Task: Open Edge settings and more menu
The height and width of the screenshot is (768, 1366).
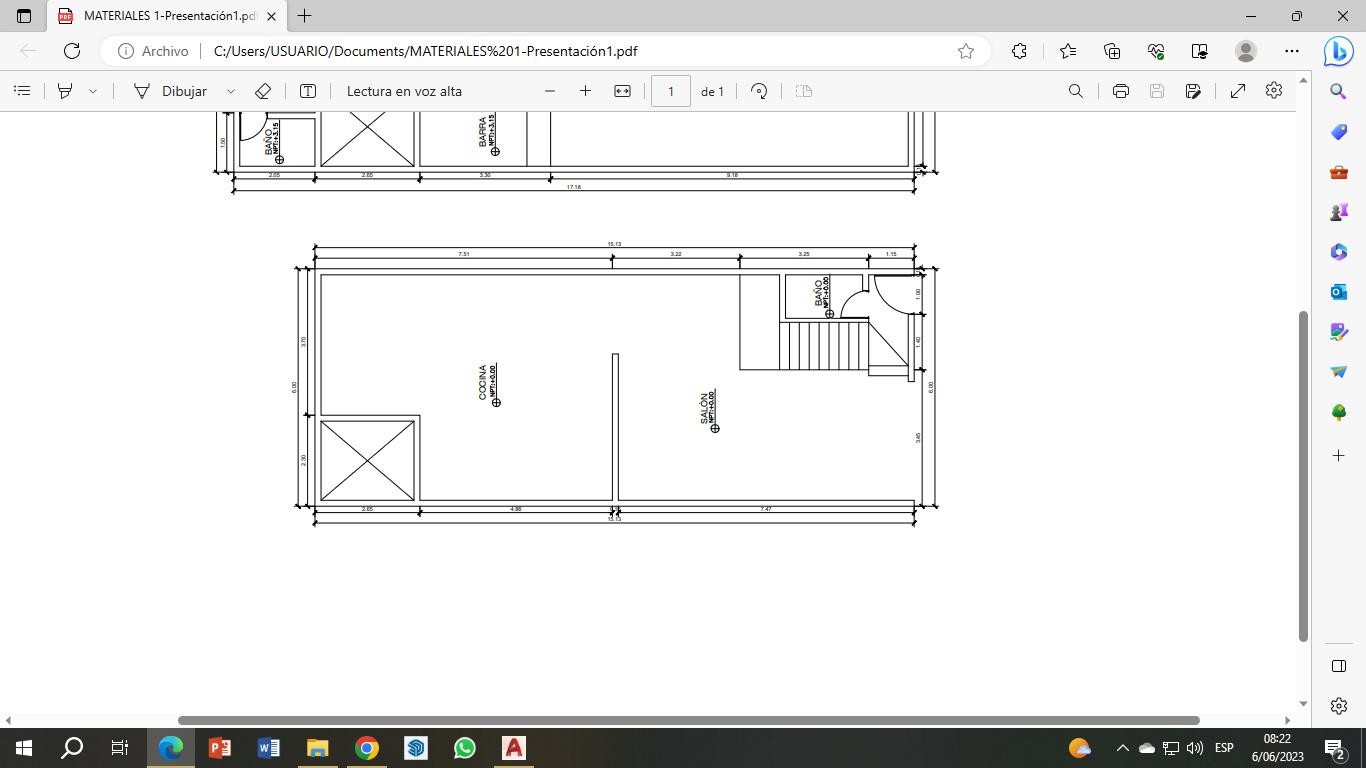Action: (1292, 51)
